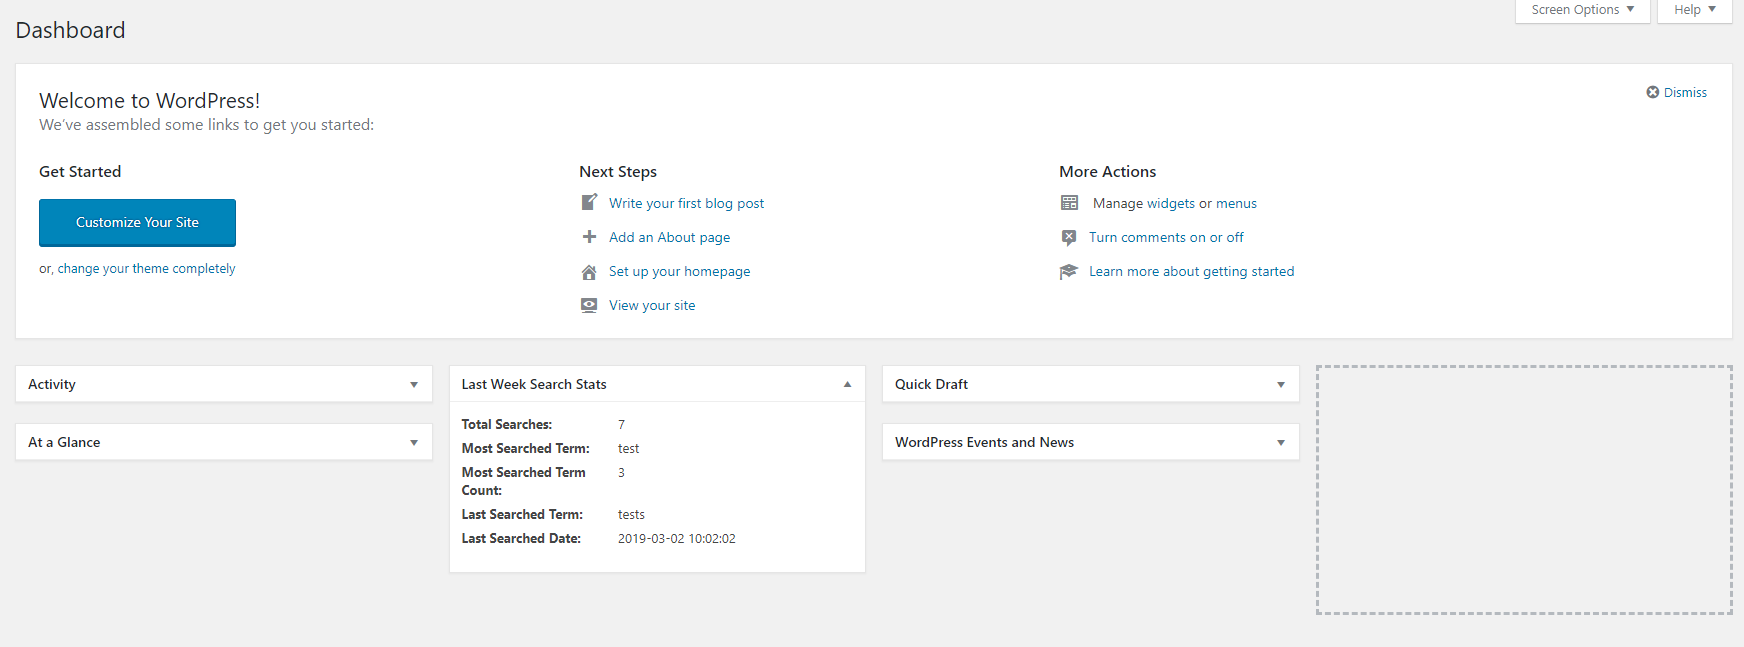Click the Customize Your Site button
1744x647 pixels.
pyautogui.click(x=137, y=222)
